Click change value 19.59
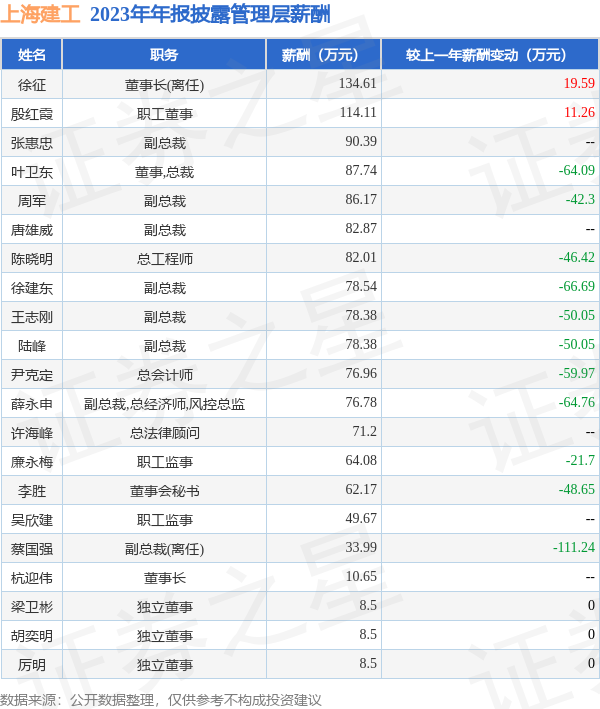The image size is (600, 709). point(579,83)
